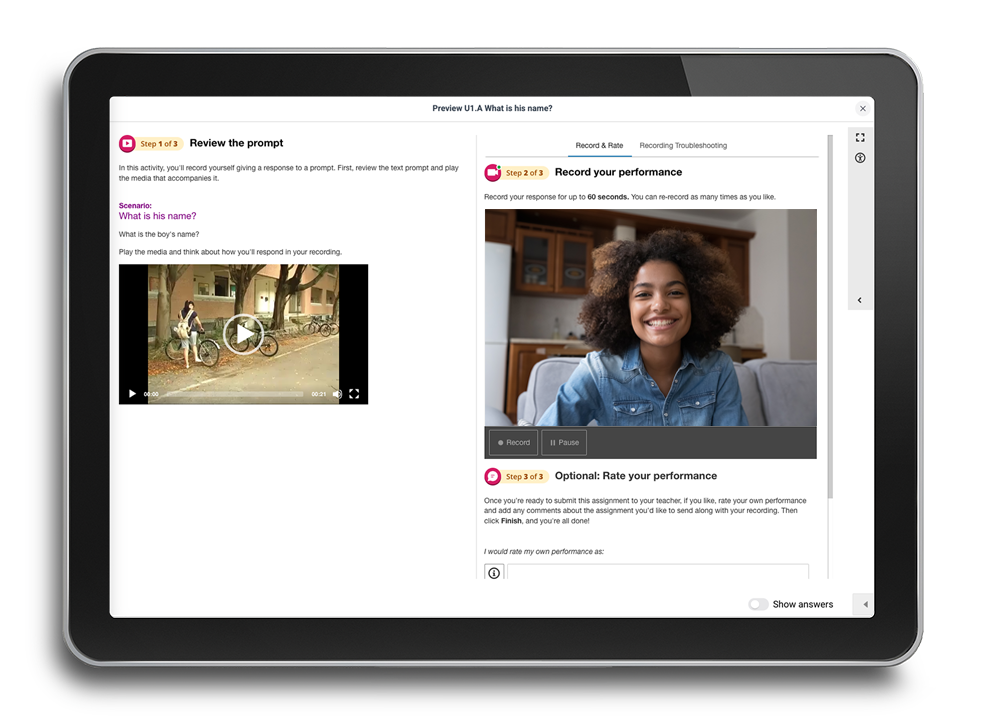
Task: Click the bottom-right collapse arrow
Action: [x=864, y=604]
